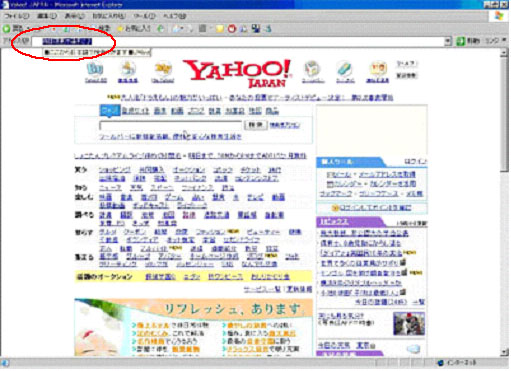Viewport: 511px width, 371px height.
Task: Click the 検索 button next to search box
Action: pyautogui.click(x=256, y=125)
